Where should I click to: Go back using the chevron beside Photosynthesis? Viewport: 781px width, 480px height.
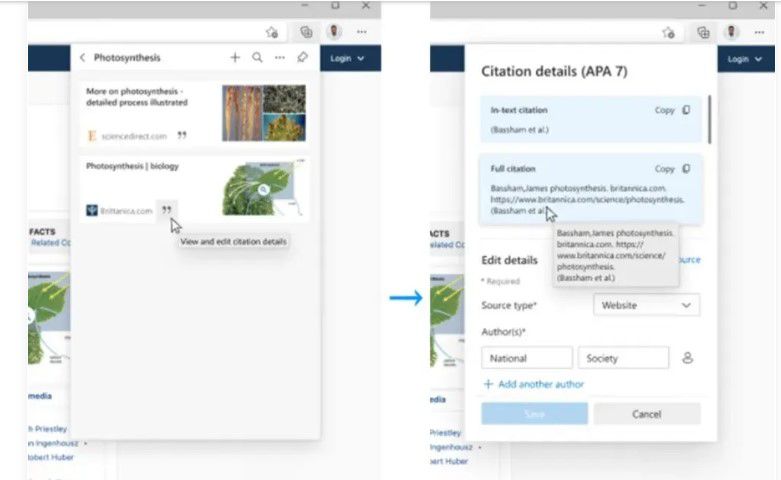pos(82,58)
